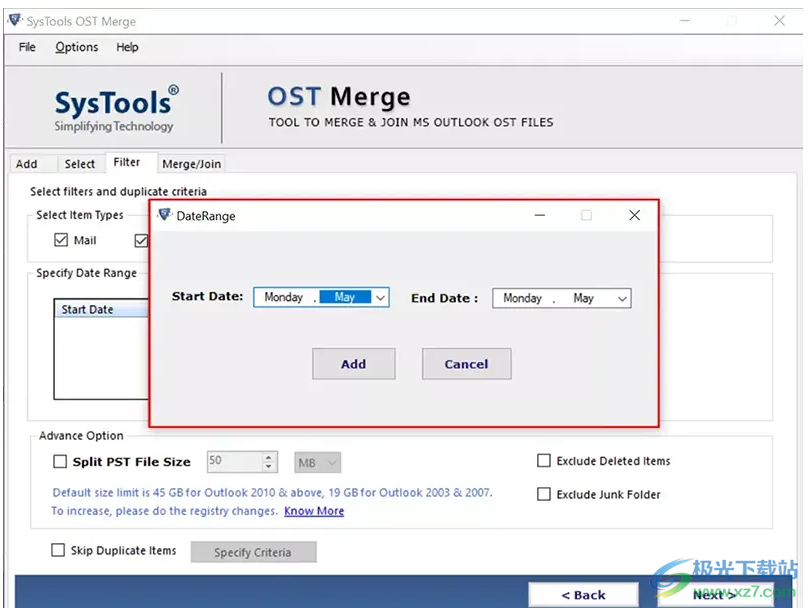Switch to the Merge/Join tab

(x=191, y=164)
